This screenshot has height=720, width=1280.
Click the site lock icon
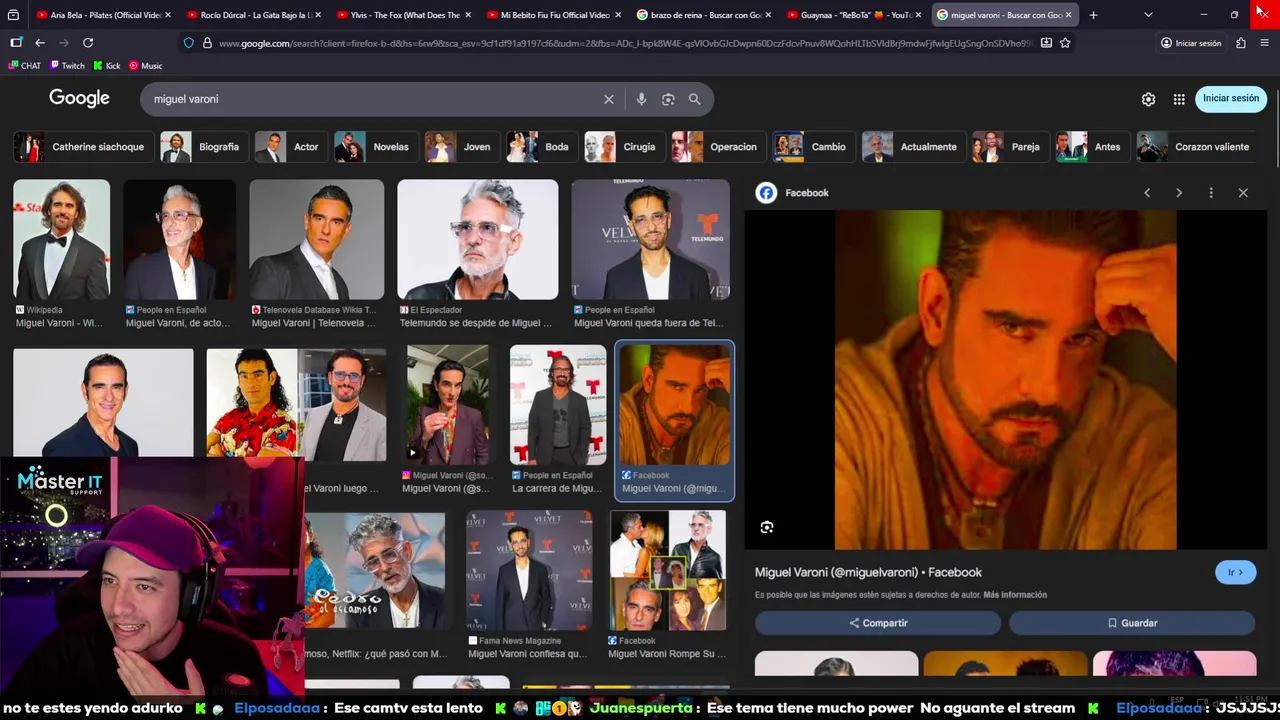click(x=207, y=43)
